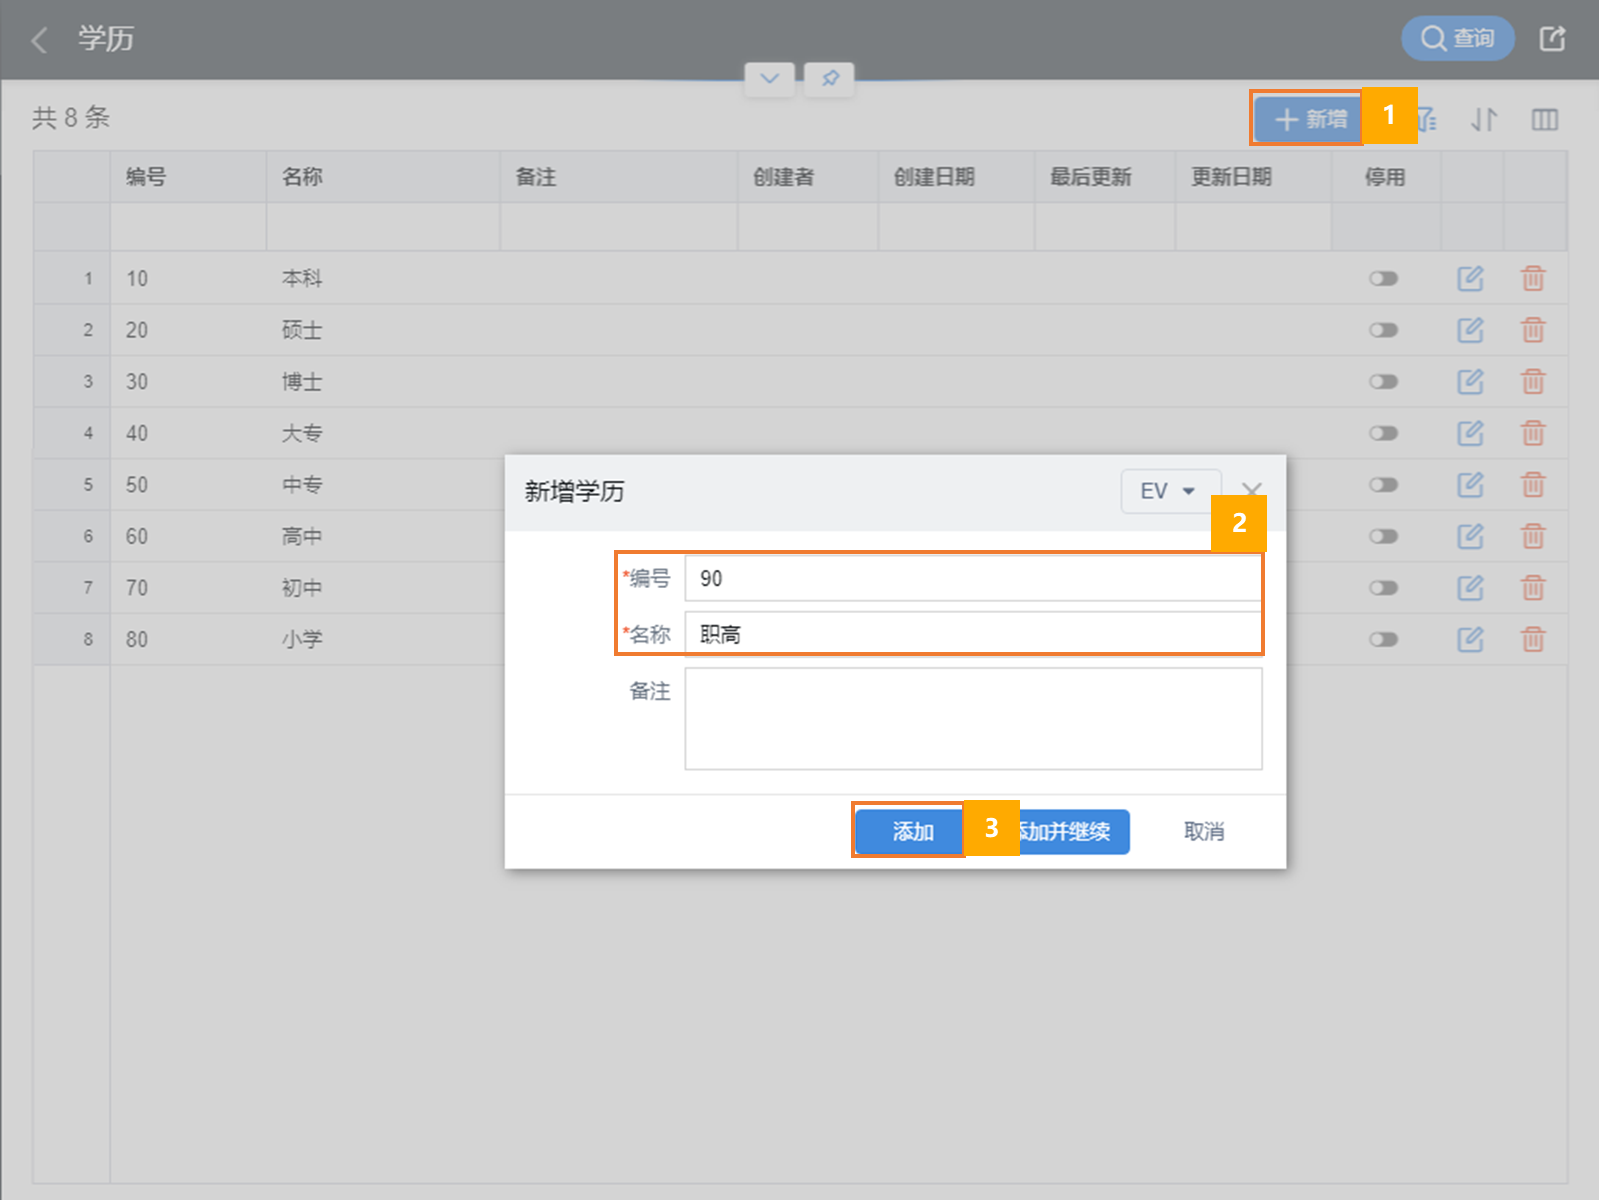Click the 查询 search button
Image resolution: width=1599 pixels, height=1200 pixels.
click(x=1458, y=38)
